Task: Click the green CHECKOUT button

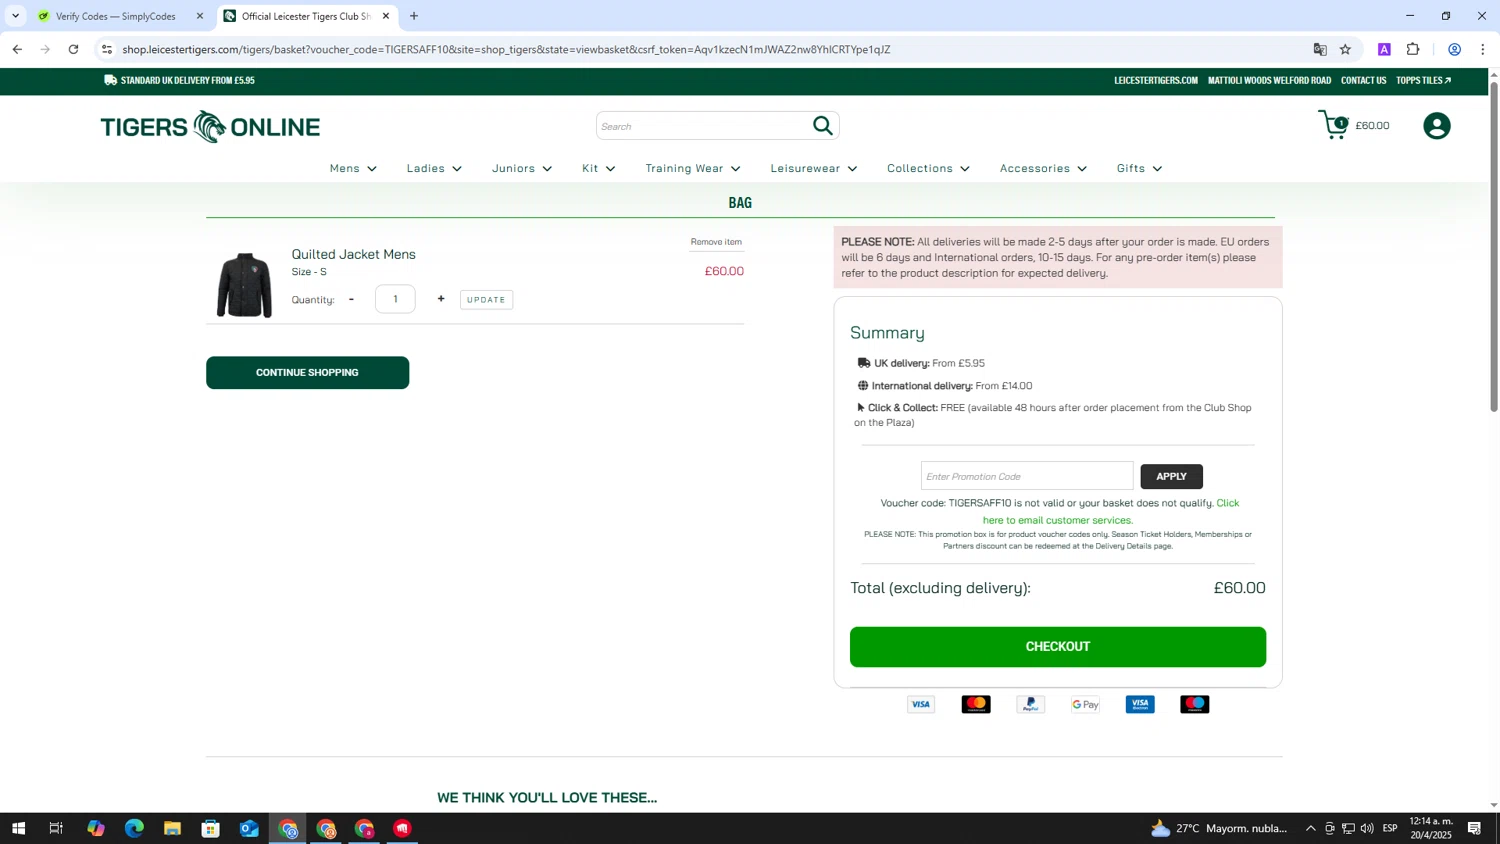Action: coord(1057,646)
